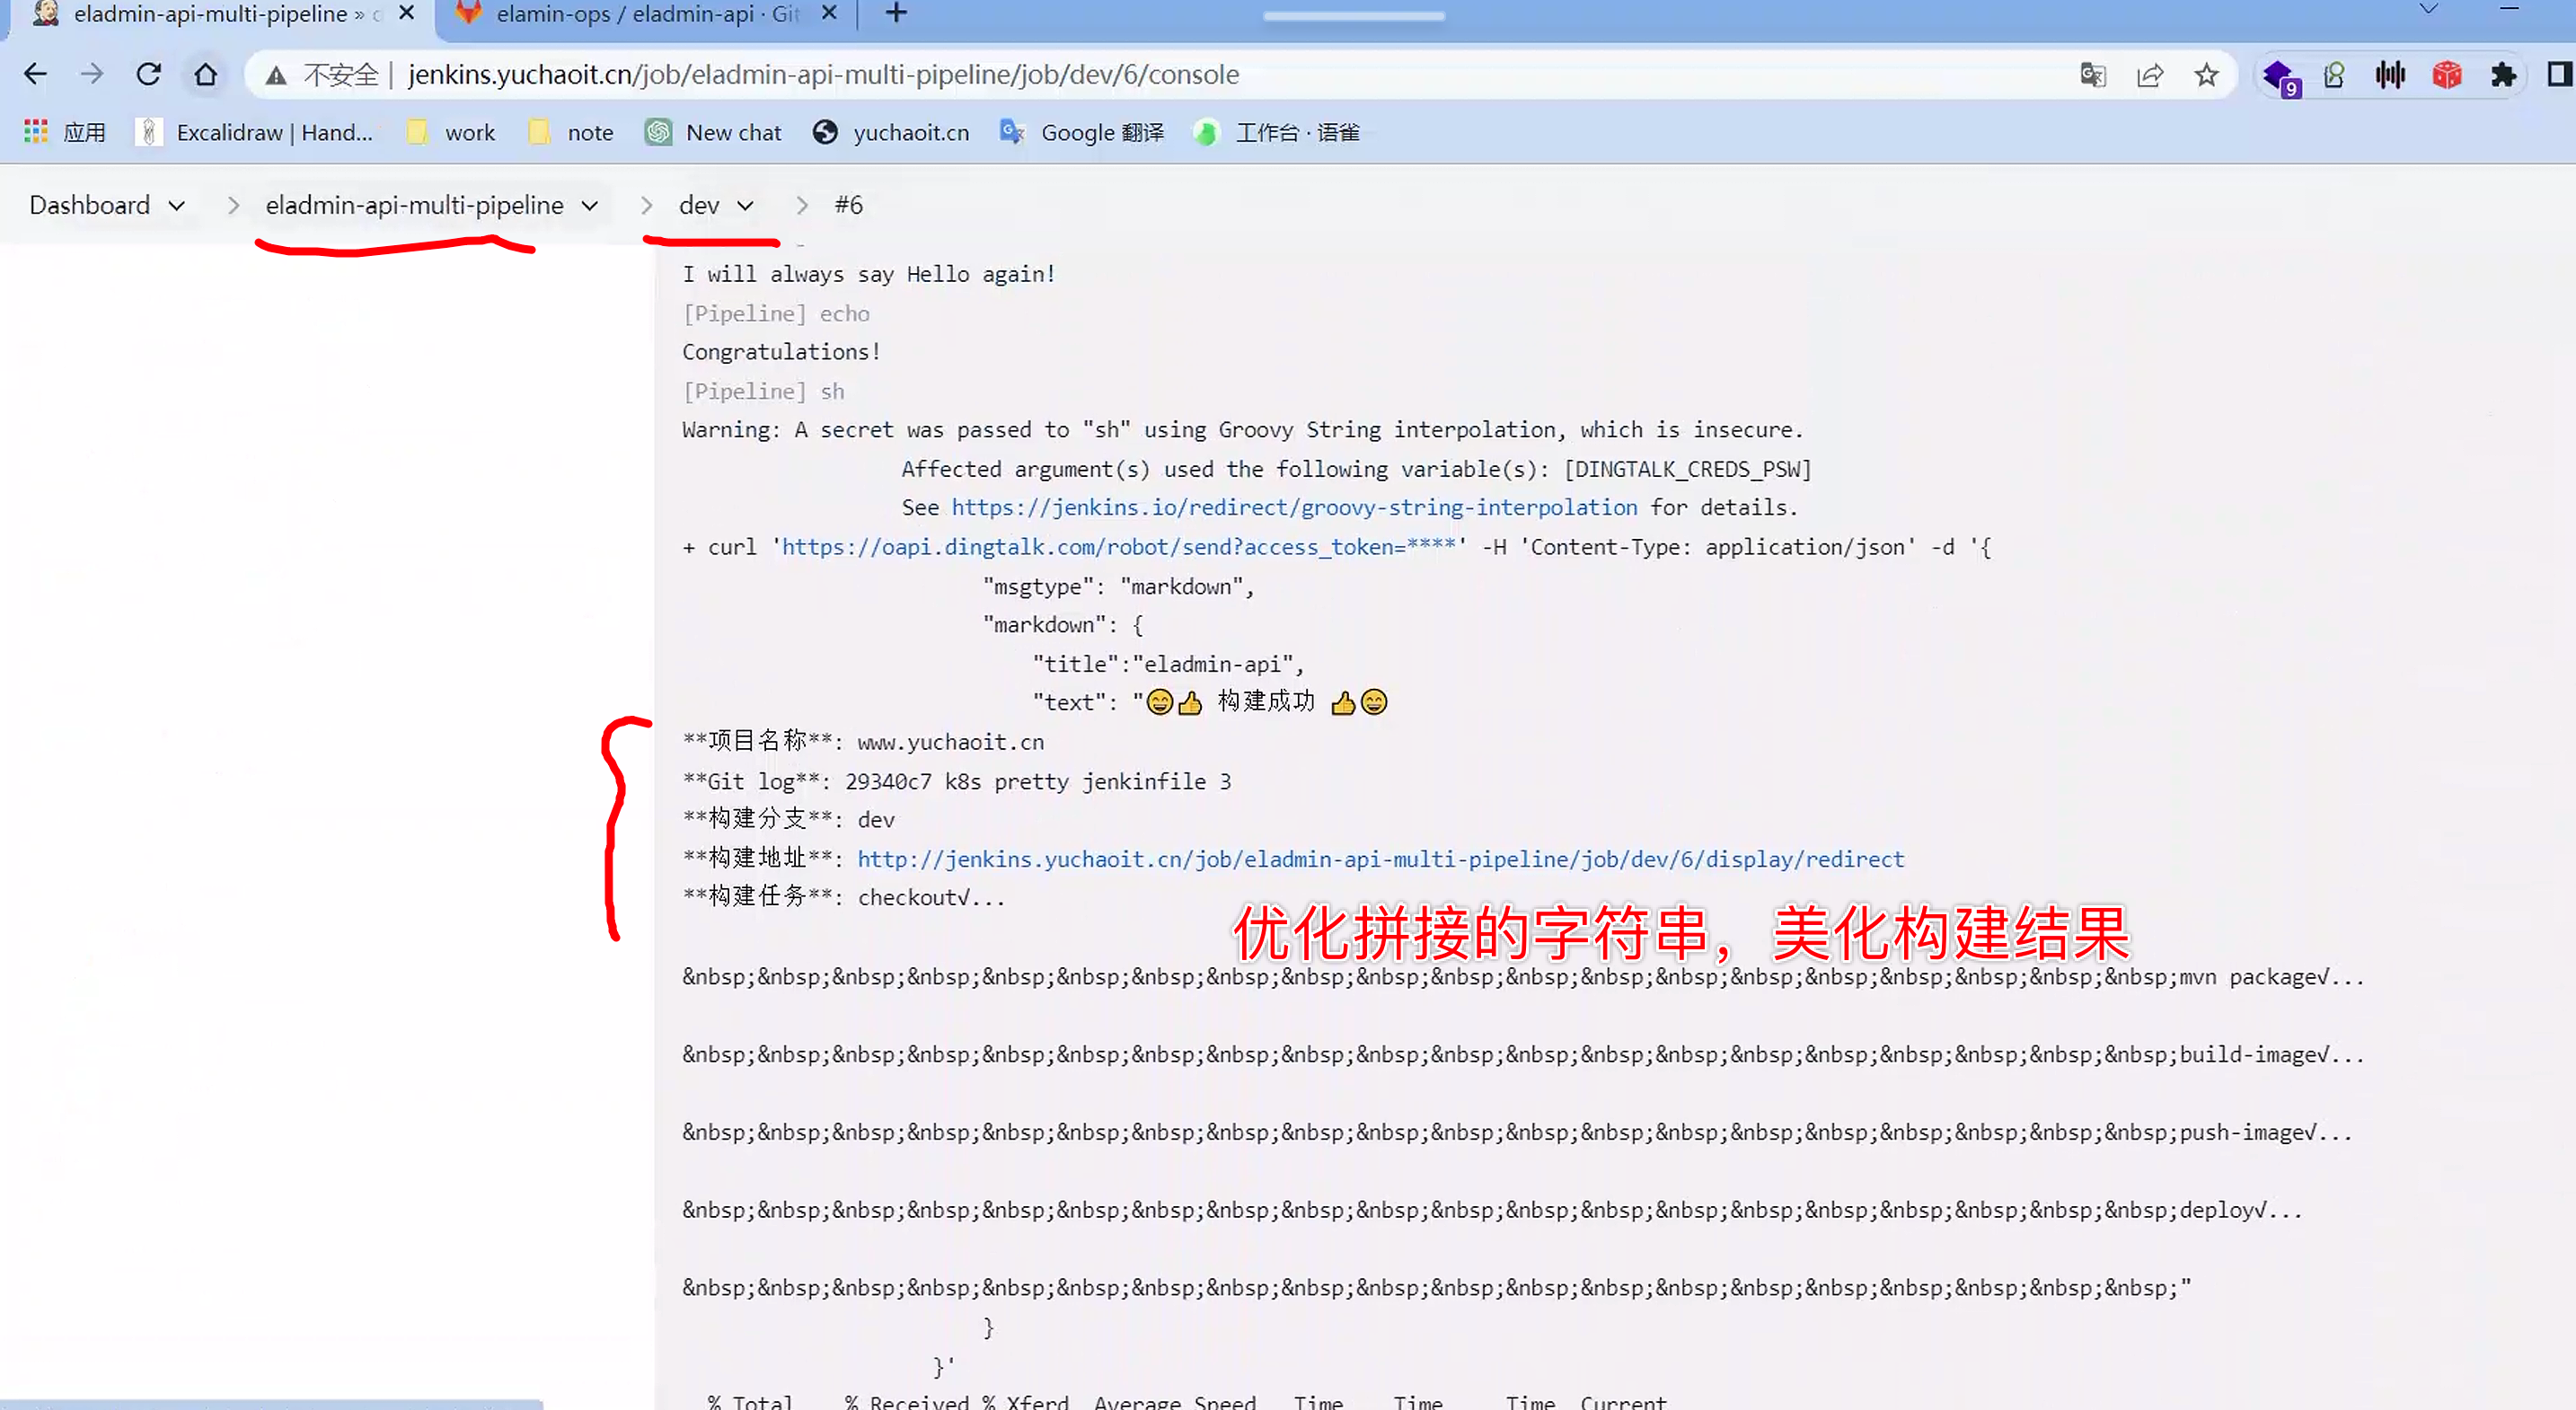Expand eladmin-api-multi-pipeline breadcrumb dropdown
Screen dimensions: 2576x1410
click(590, 205)
